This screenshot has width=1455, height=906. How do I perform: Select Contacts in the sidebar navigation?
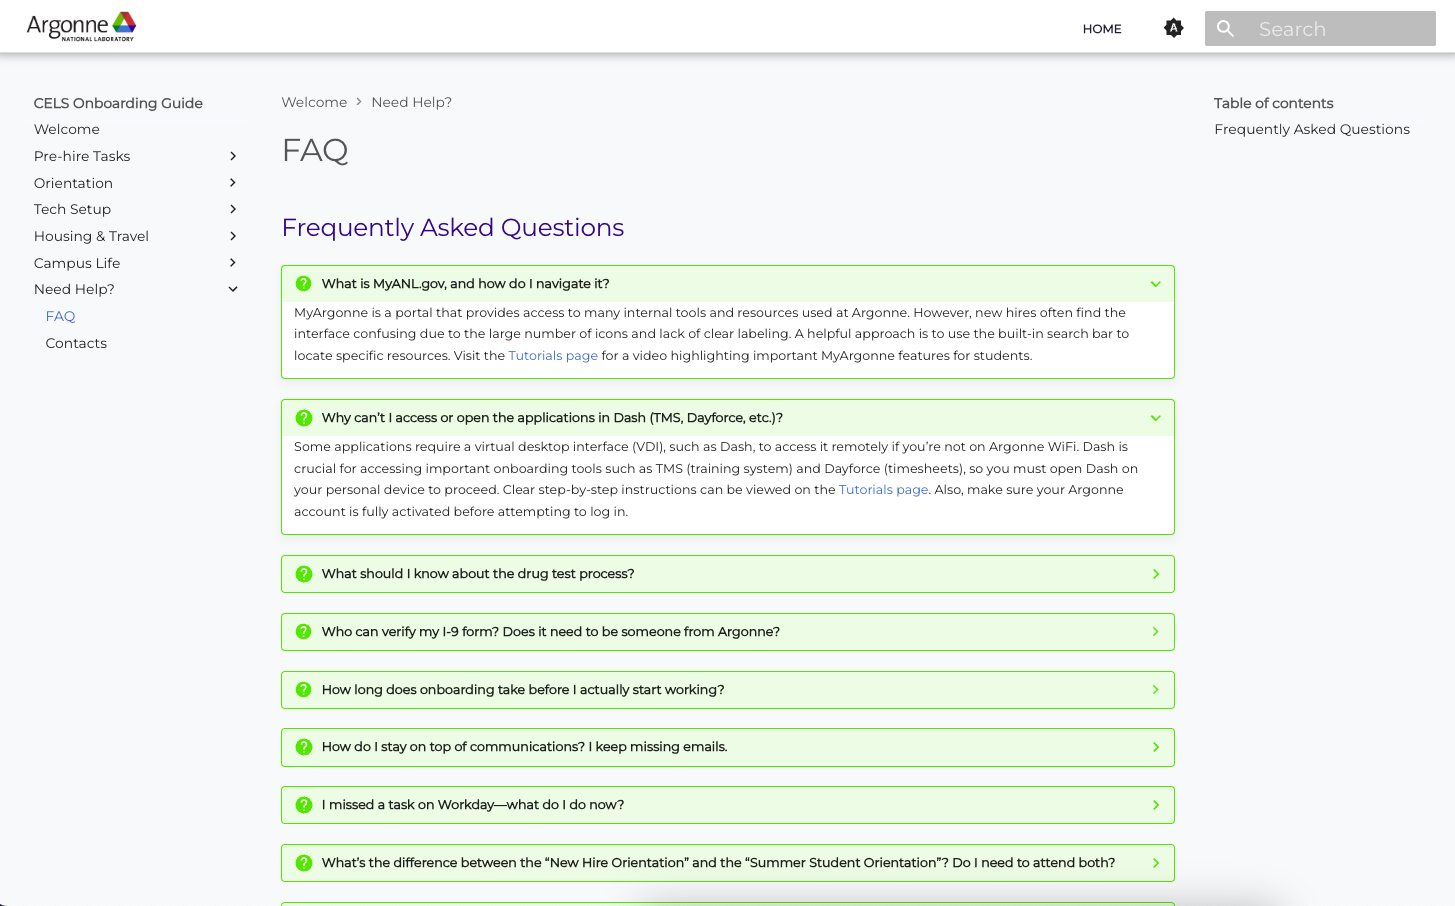pos(76,343)
